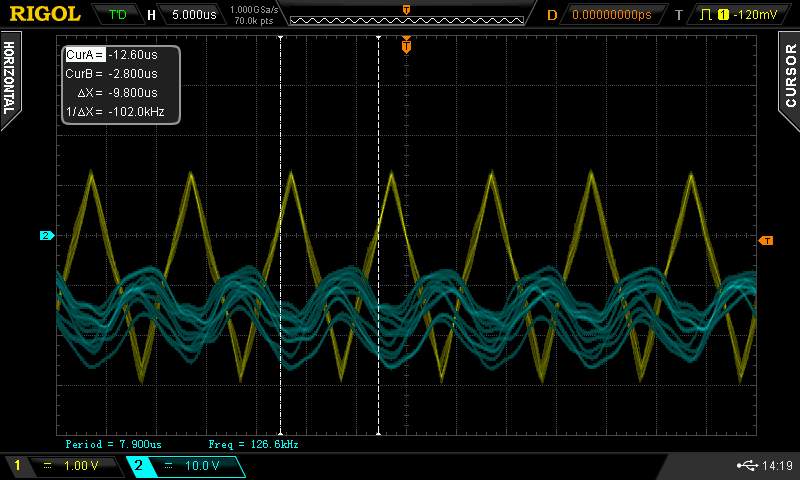The width and height of the screenshot is (800, 480).
Task: Toggle channel 2 with the 10.0 V label
Action: (x=185, y=466)
